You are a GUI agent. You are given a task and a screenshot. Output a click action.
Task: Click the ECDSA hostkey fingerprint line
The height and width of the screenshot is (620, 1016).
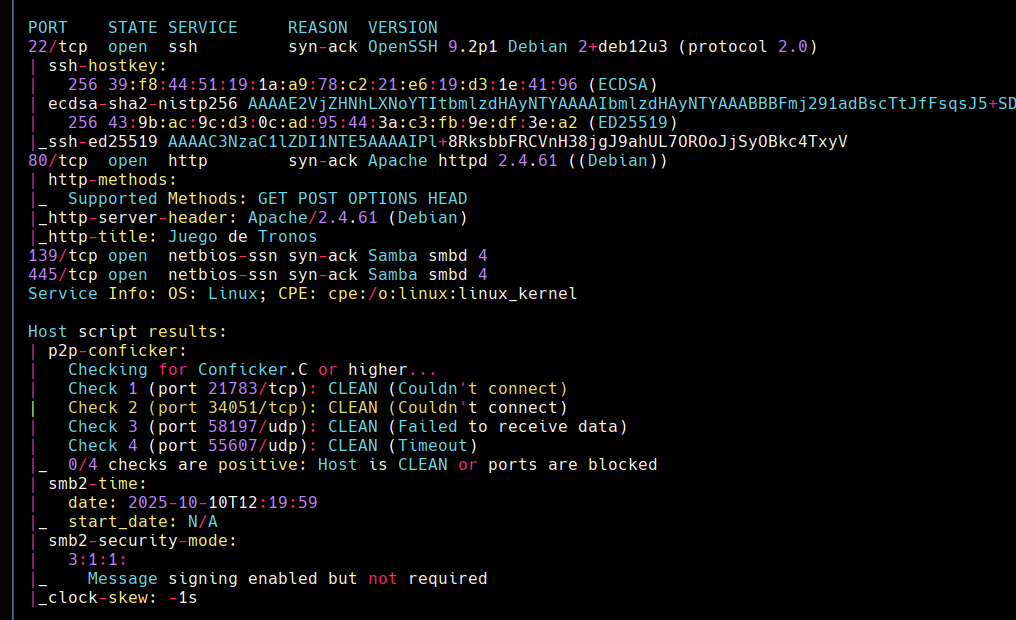pyautogui.click(x=363, y=85)
